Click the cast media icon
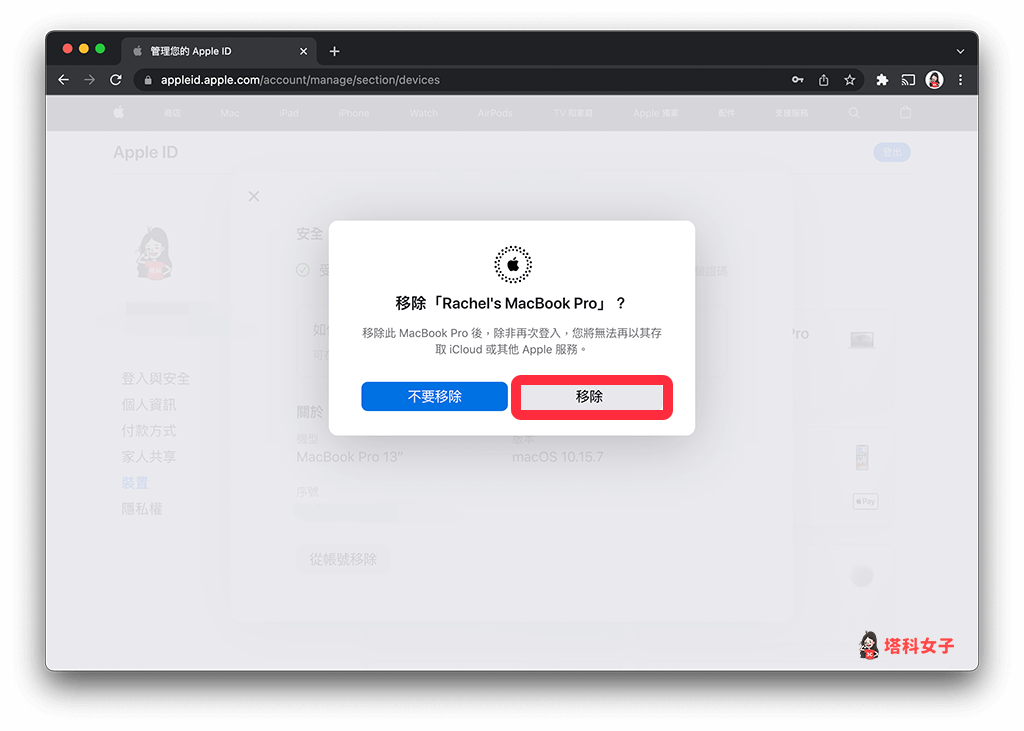Image resolution: width=1024 pixels, height=731 pixels. click(x=908, y=80)
